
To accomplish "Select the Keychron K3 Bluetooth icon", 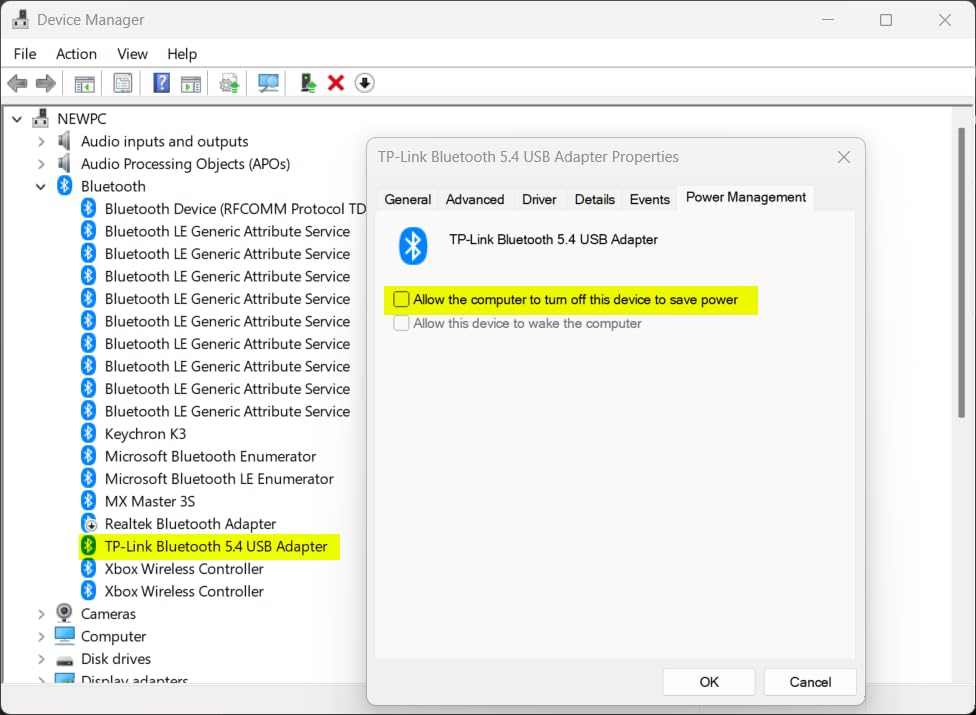I will 88,433.
